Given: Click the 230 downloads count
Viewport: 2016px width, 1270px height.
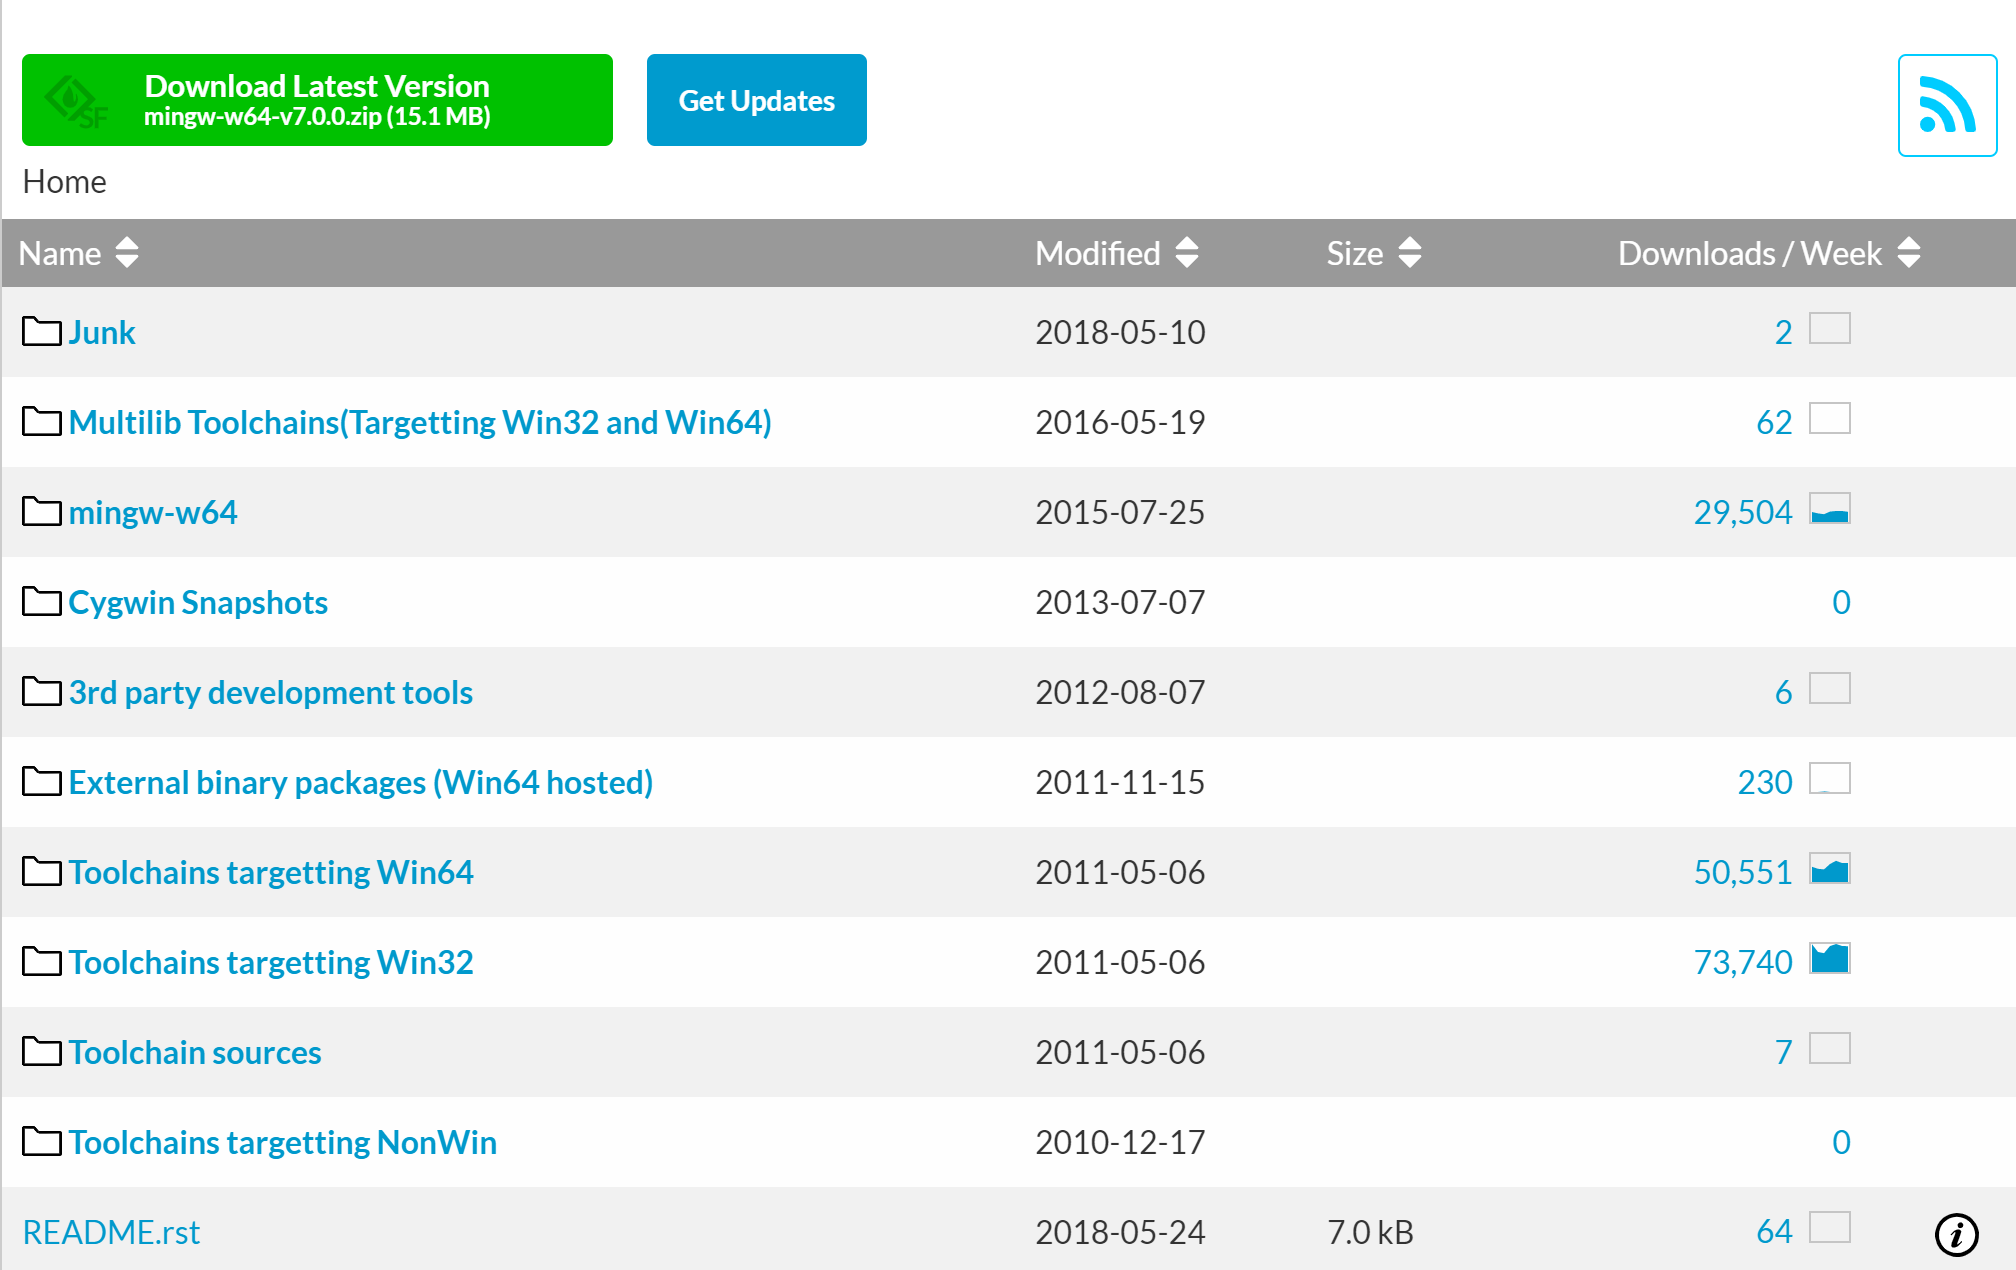Looking at the screenshot, I should click(x=1765, y=782).
